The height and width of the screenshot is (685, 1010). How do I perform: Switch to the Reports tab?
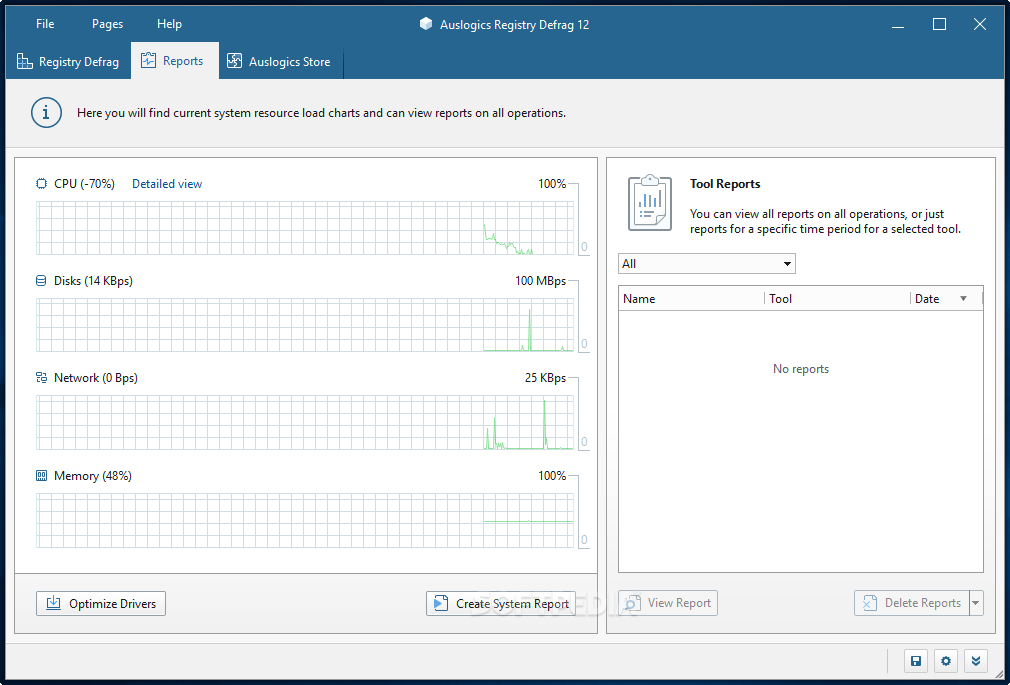pyautogui.click(x=174, y=61)
